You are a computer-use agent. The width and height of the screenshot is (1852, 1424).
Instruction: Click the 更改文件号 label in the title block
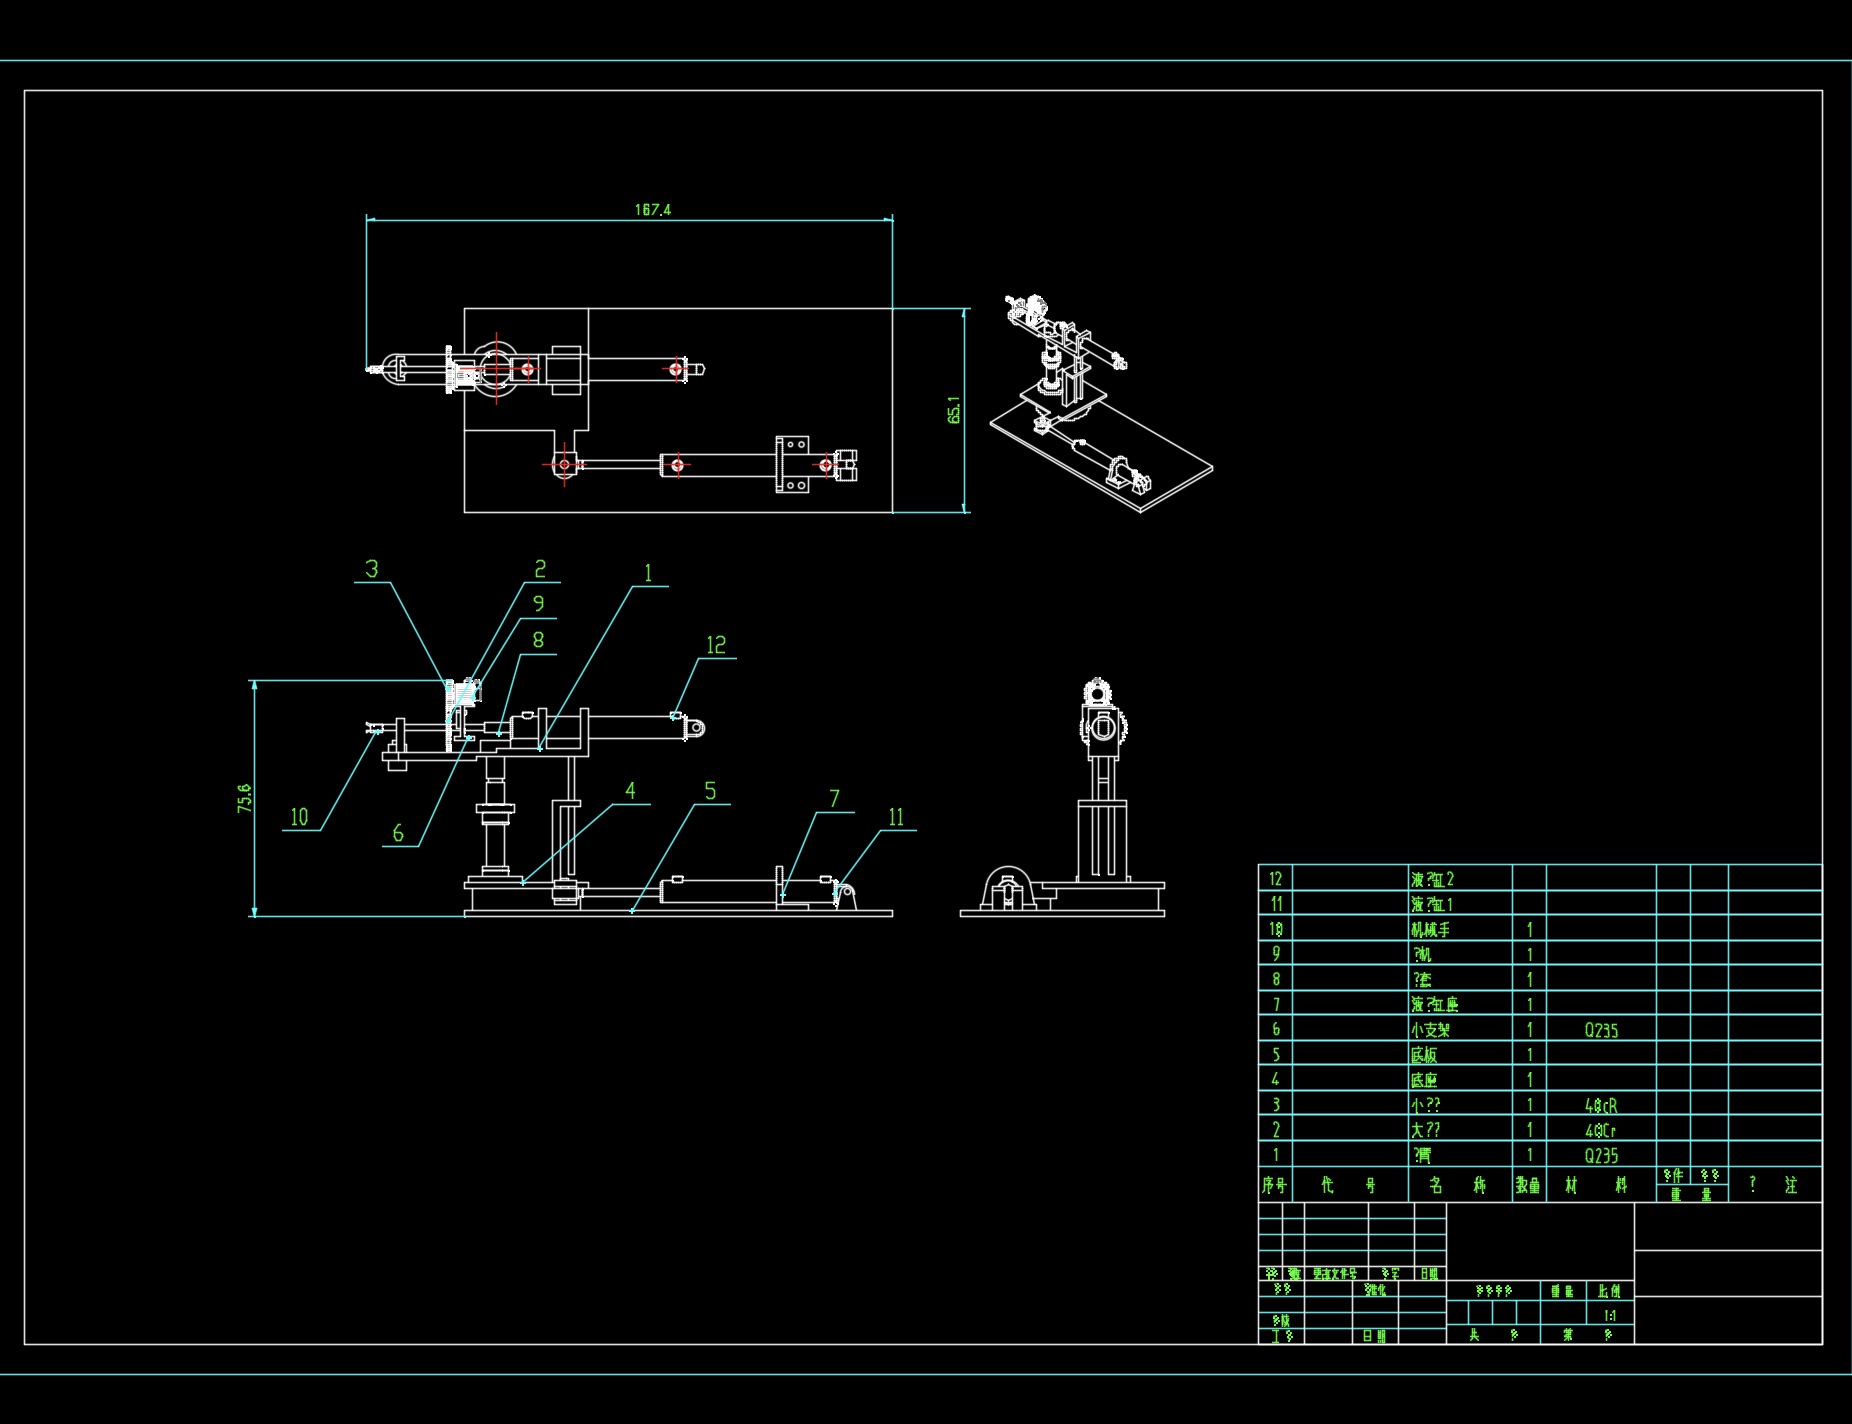(1335, 1274)
